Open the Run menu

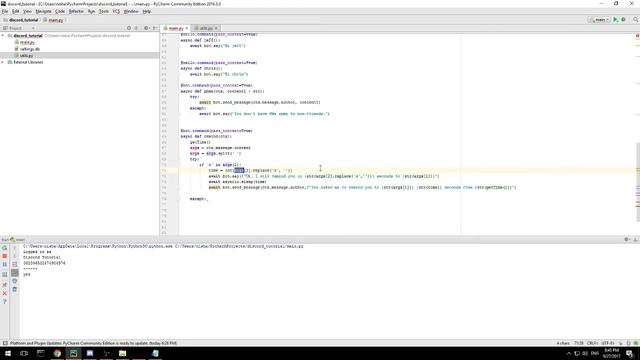tap(91, 11)
